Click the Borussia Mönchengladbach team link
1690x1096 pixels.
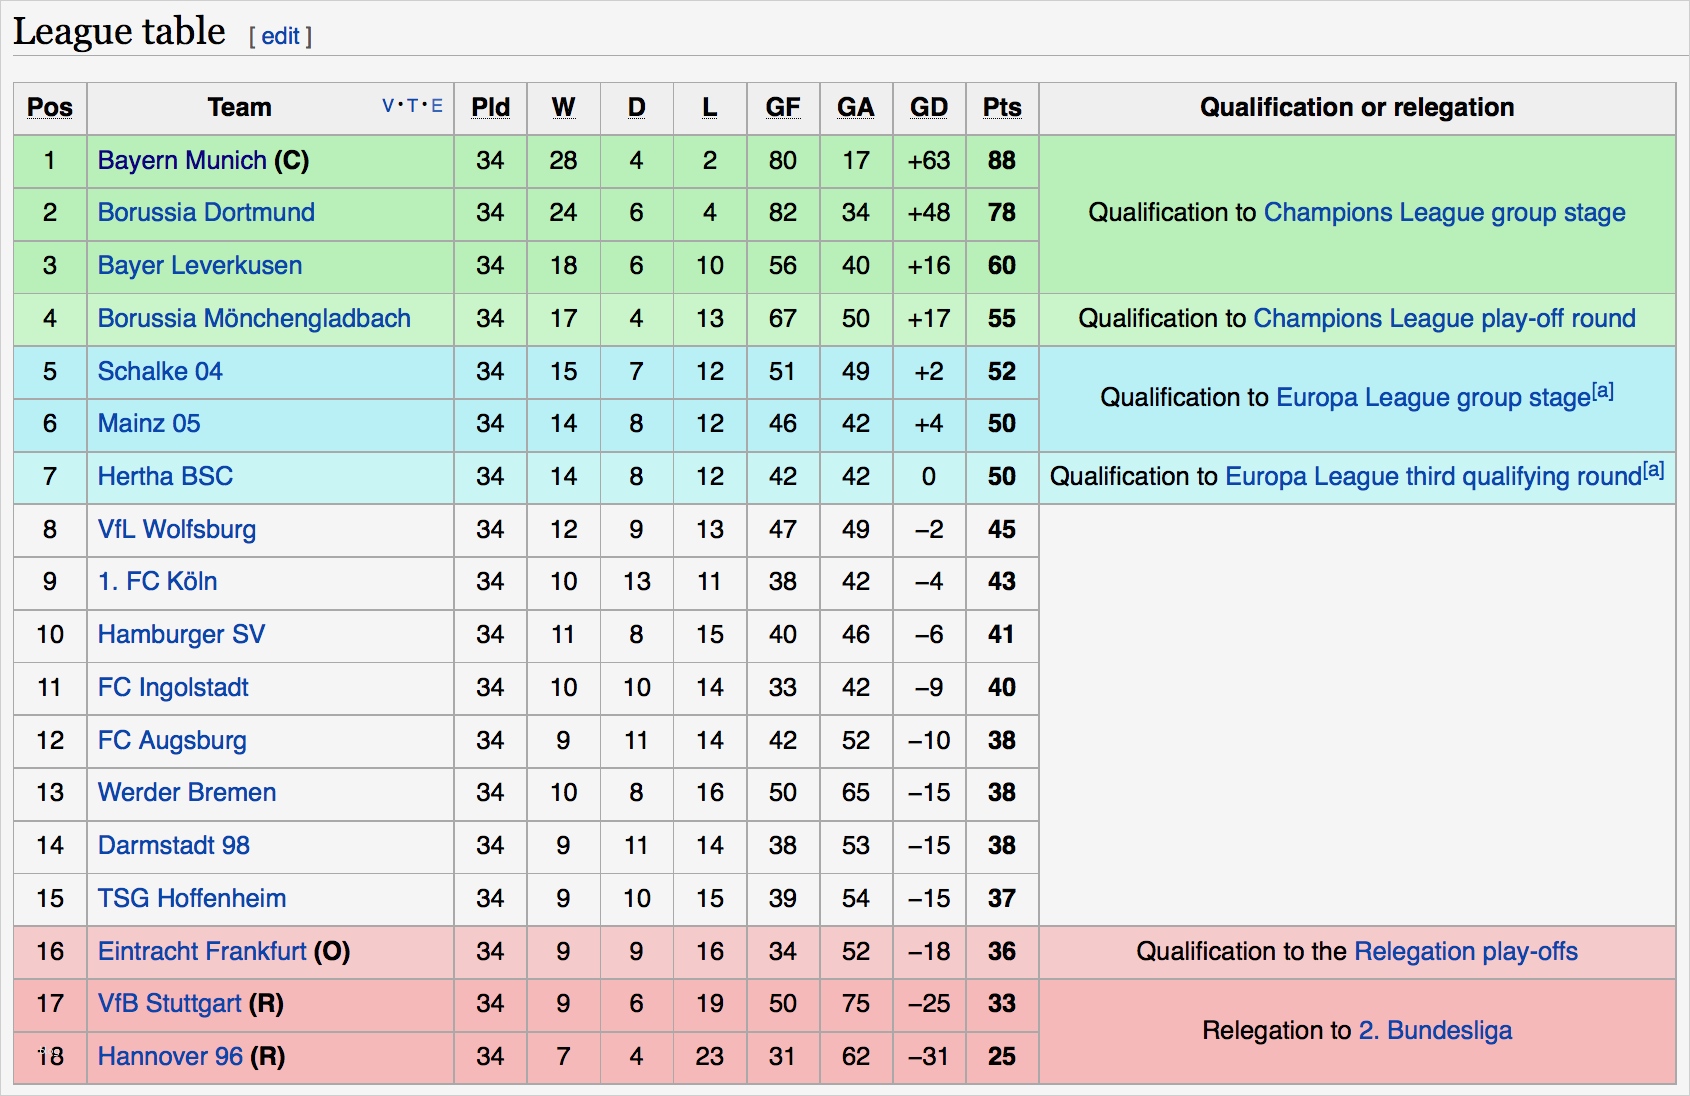[x=254, y=318]
